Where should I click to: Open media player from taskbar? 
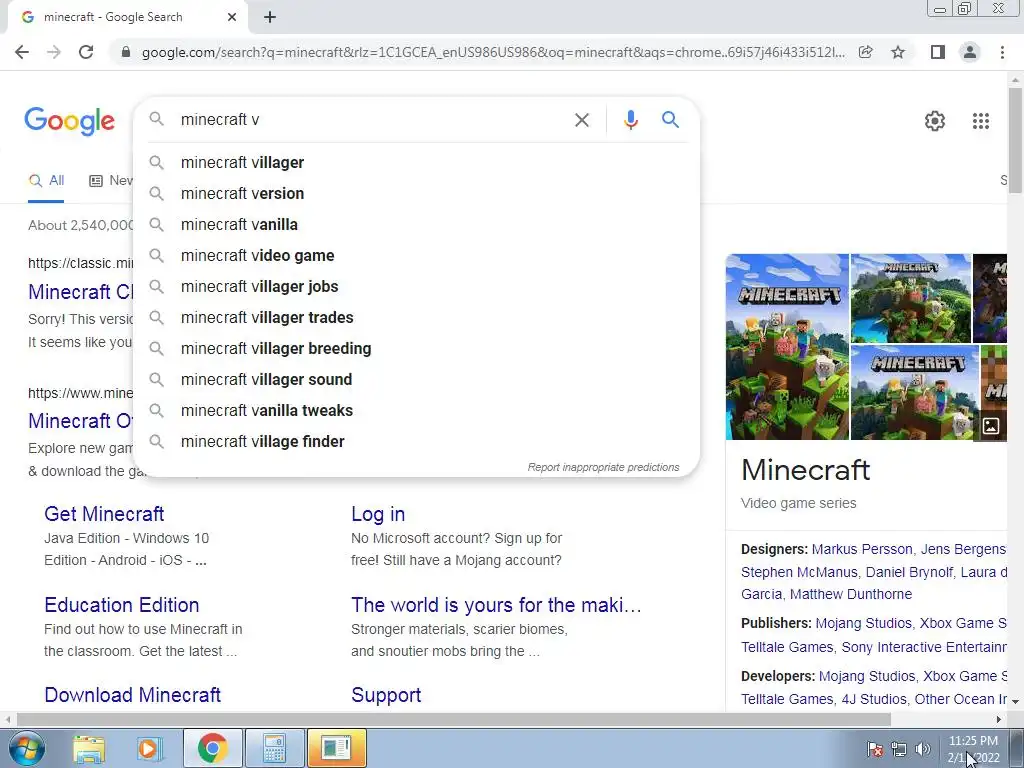coord(149,748)
